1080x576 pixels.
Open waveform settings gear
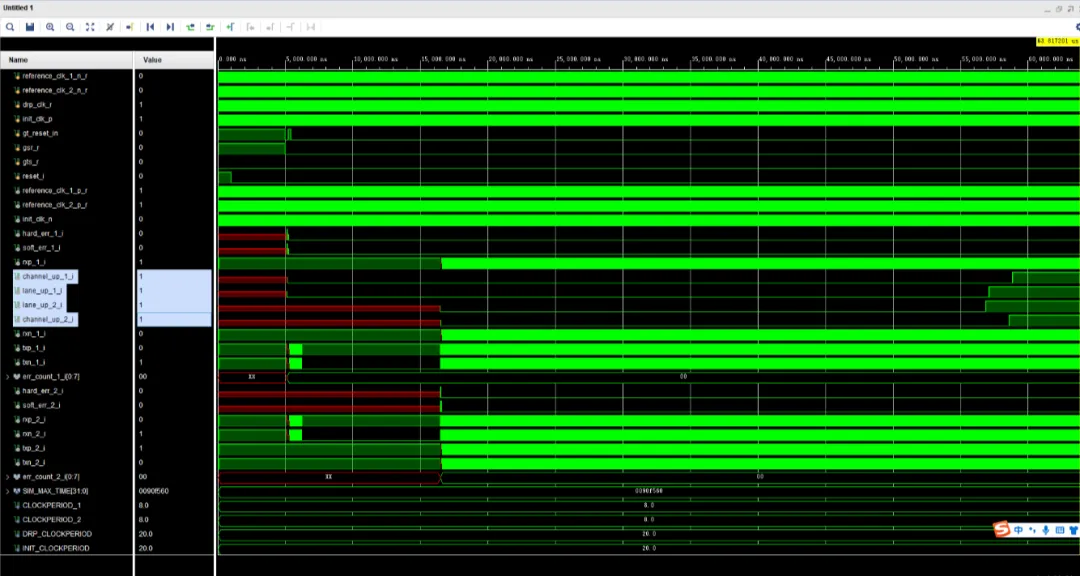pyautogui.click(x=1076, y=27)
